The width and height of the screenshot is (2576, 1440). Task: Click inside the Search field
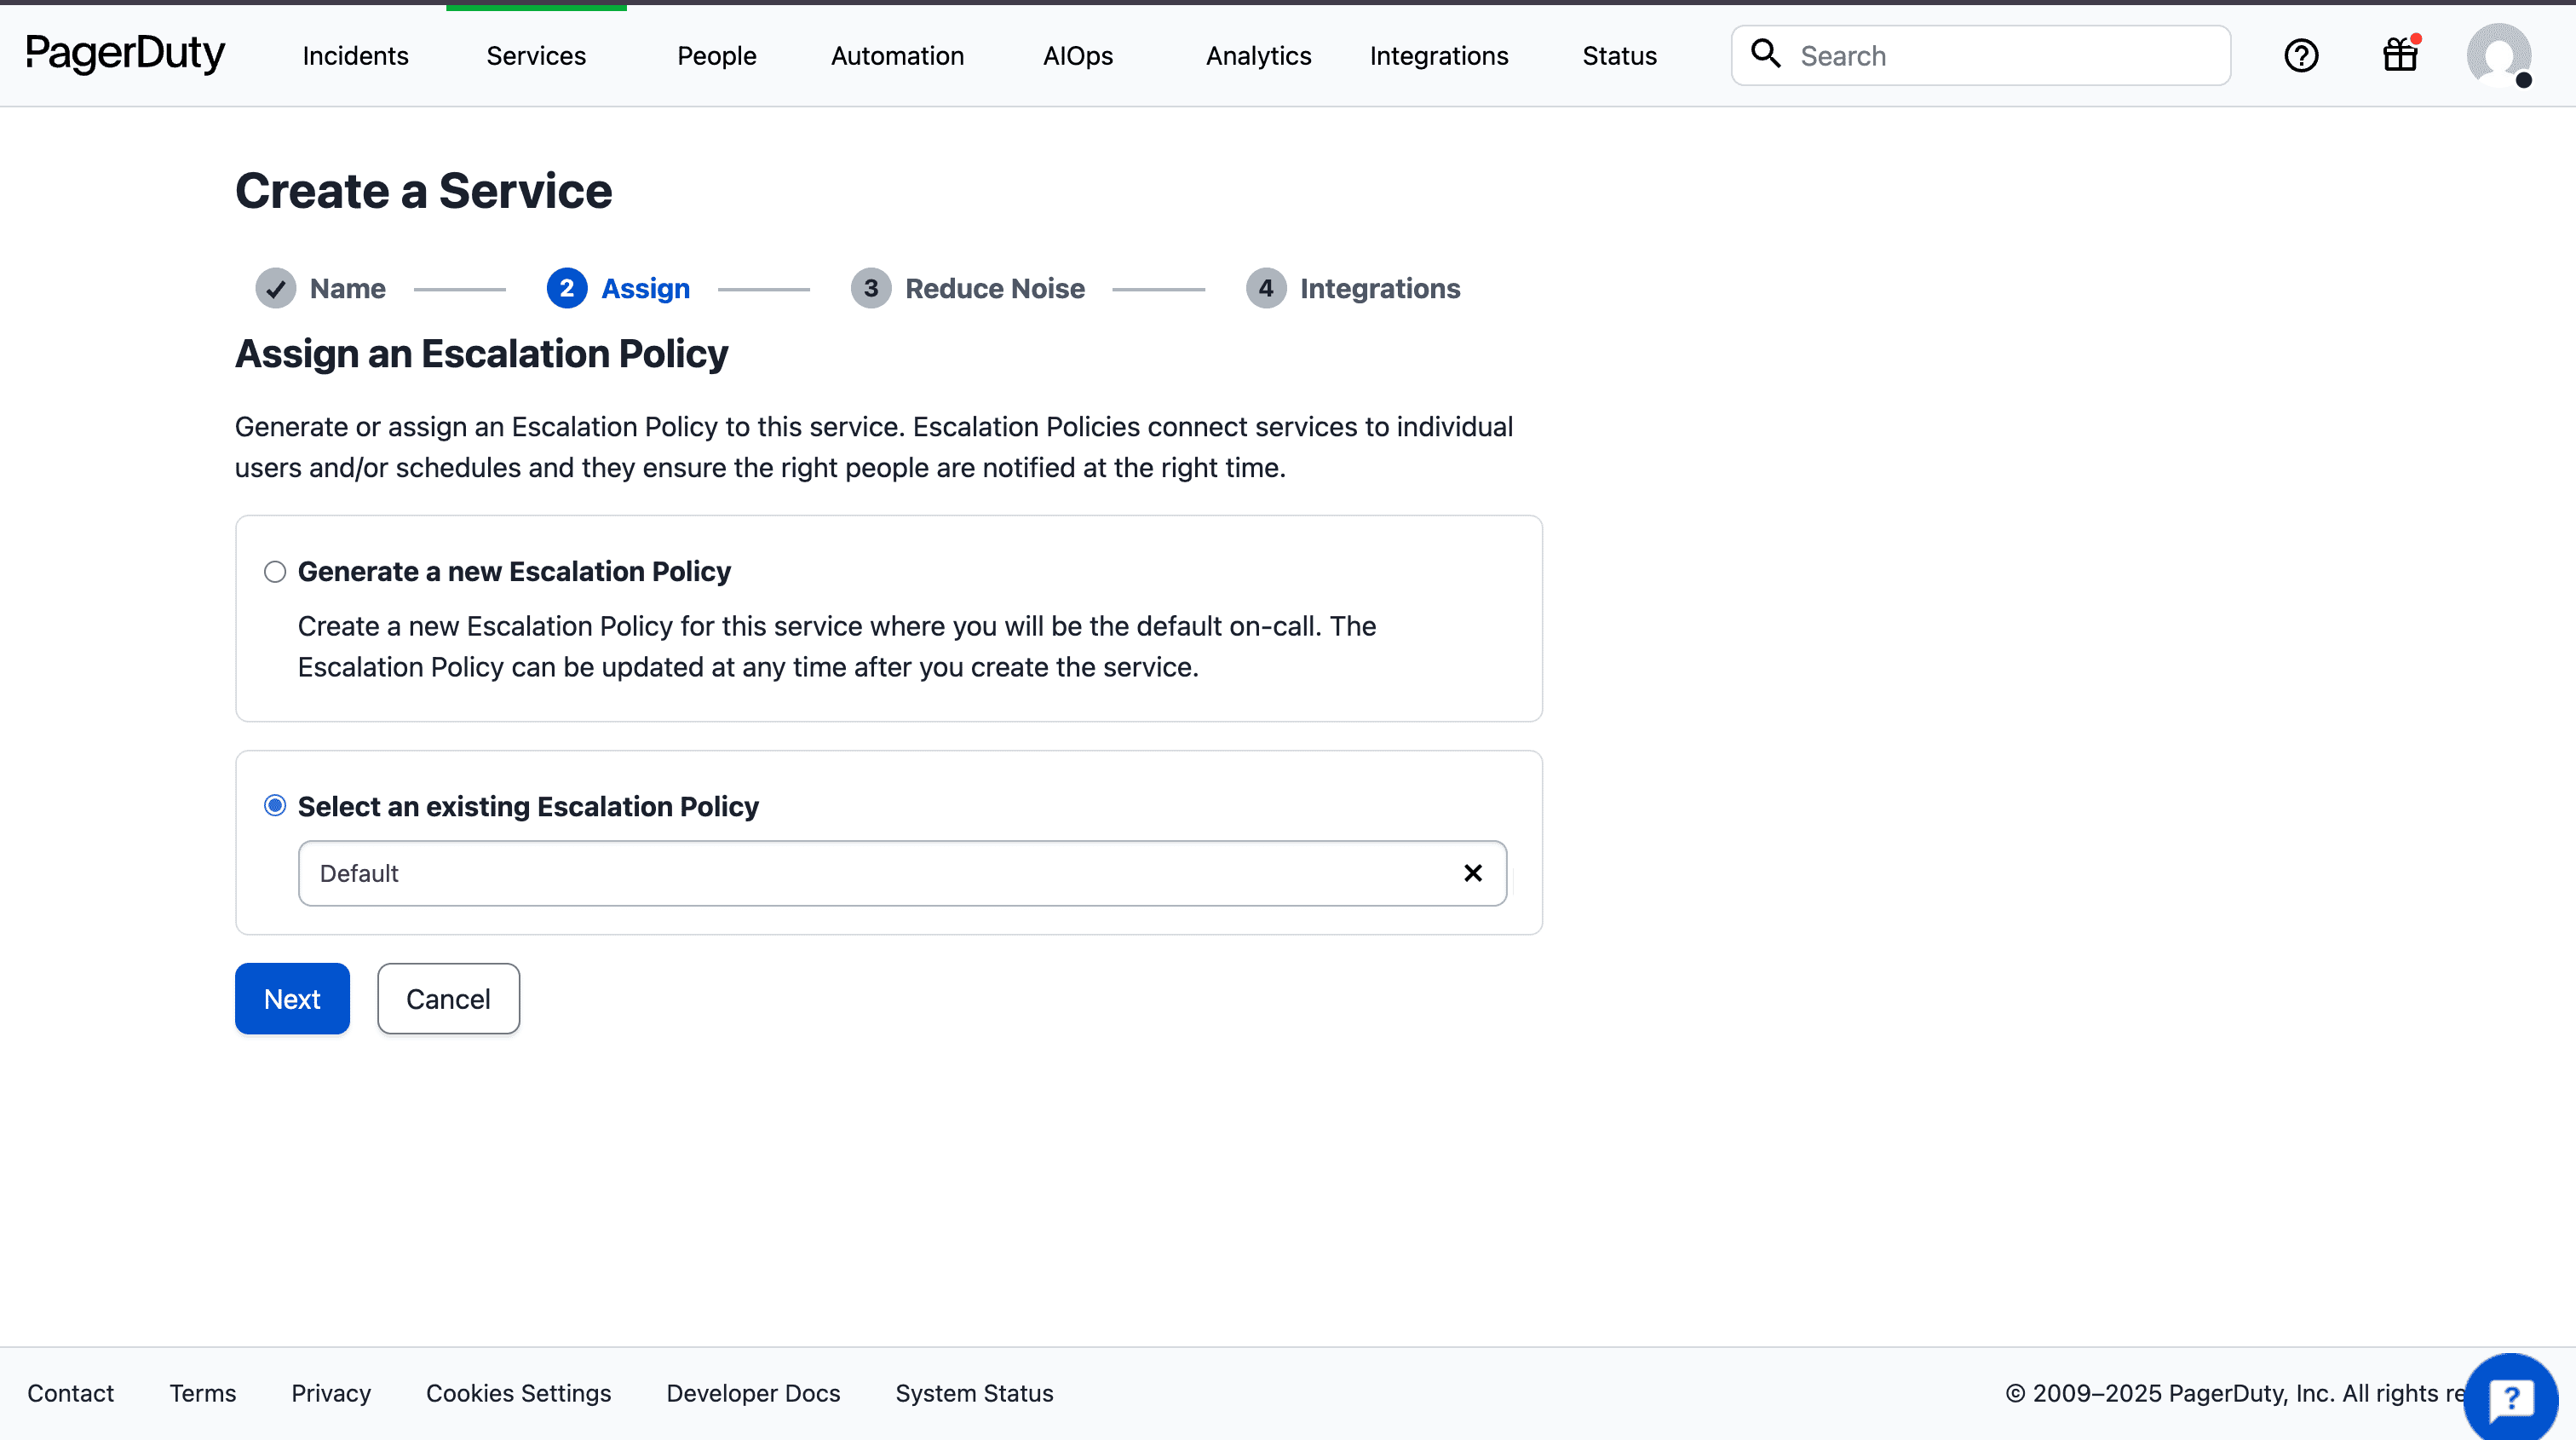[1980, 55]
